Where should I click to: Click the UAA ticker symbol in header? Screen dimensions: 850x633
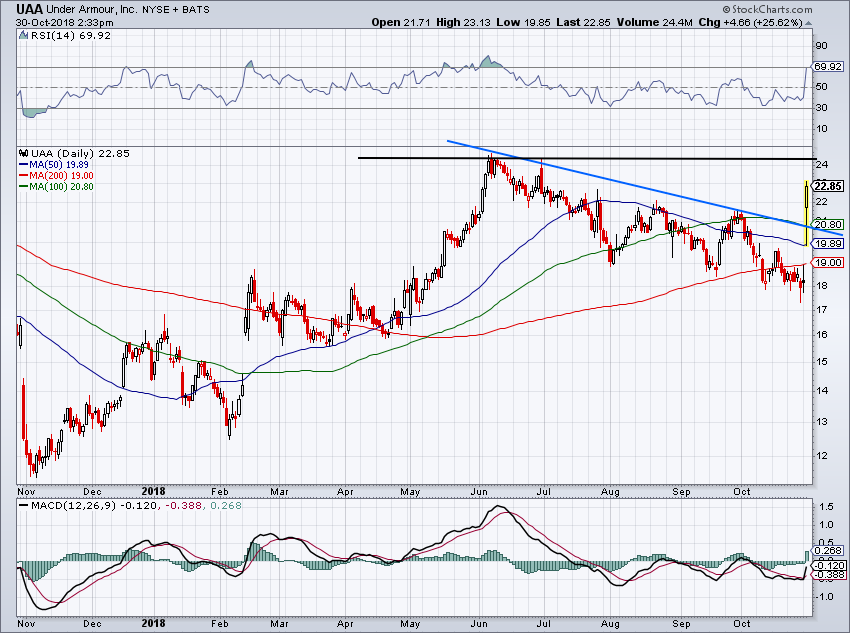(x=29, y=9)
